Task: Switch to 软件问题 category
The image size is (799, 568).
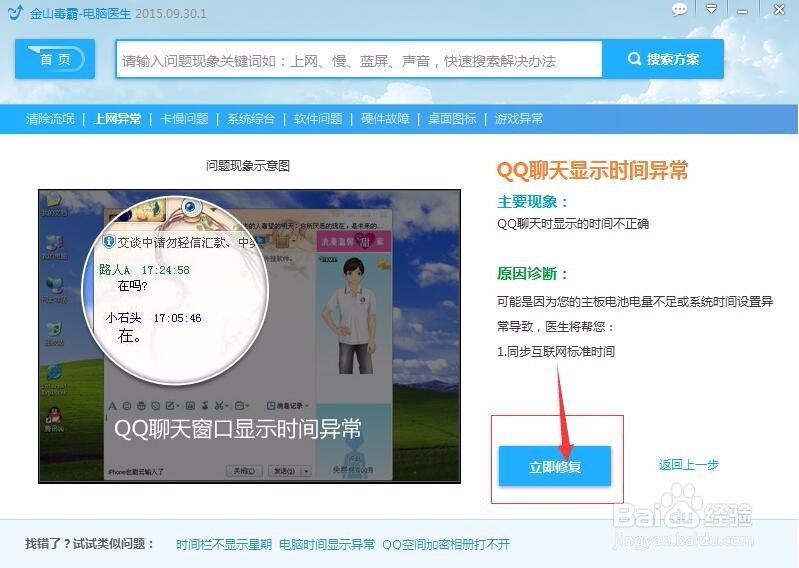Action: 318,119
